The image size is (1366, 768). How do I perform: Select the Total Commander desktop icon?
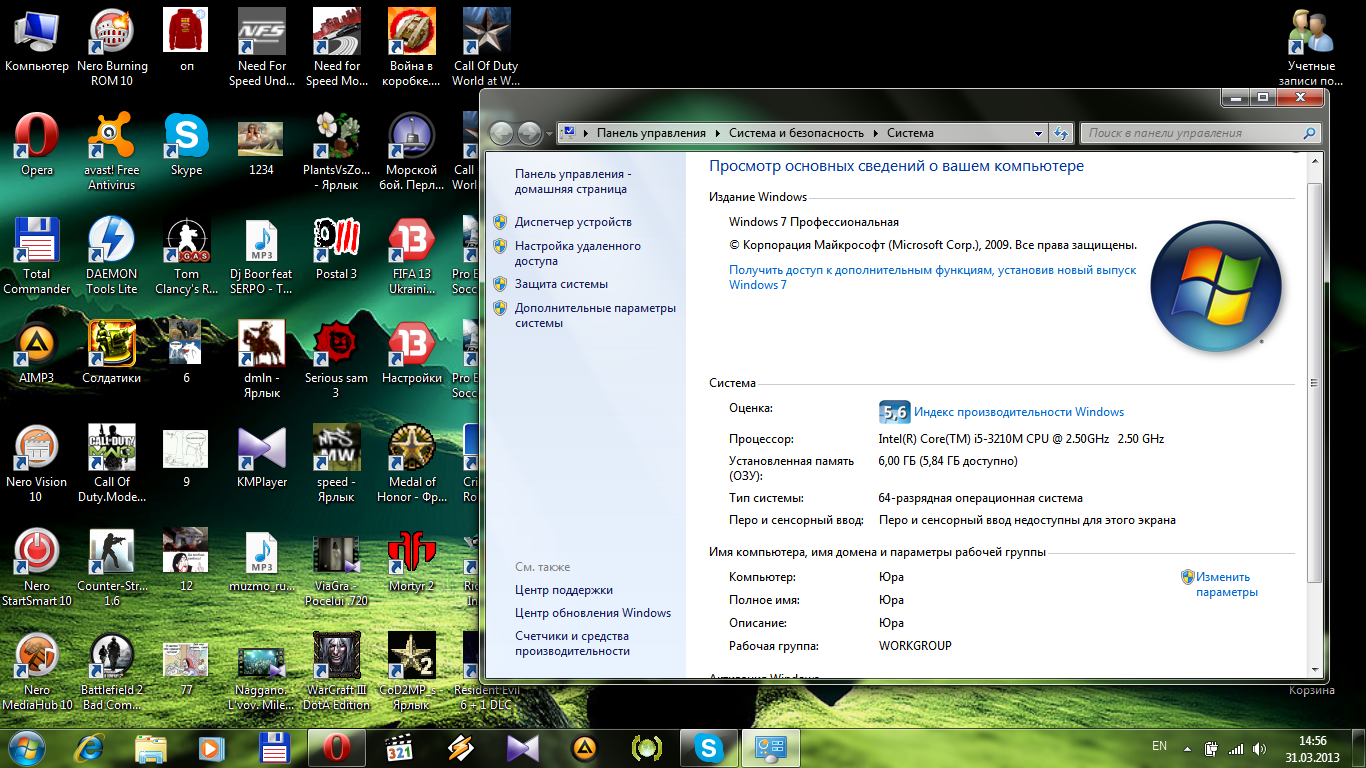tap(37, 255)
